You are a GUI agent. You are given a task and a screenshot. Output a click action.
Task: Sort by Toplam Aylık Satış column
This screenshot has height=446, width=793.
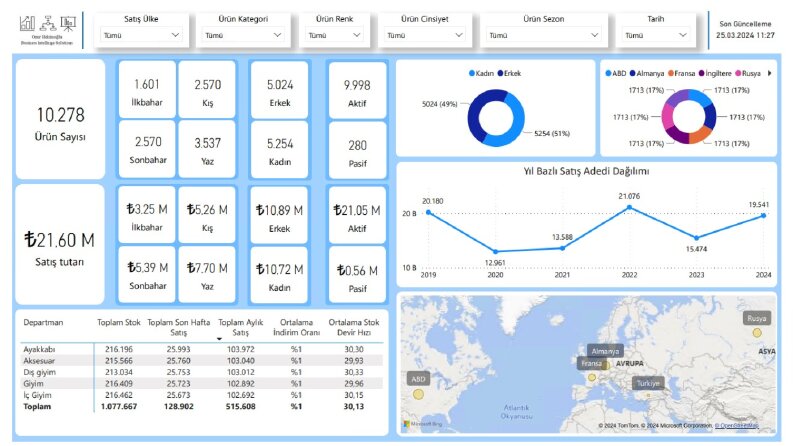241,327
